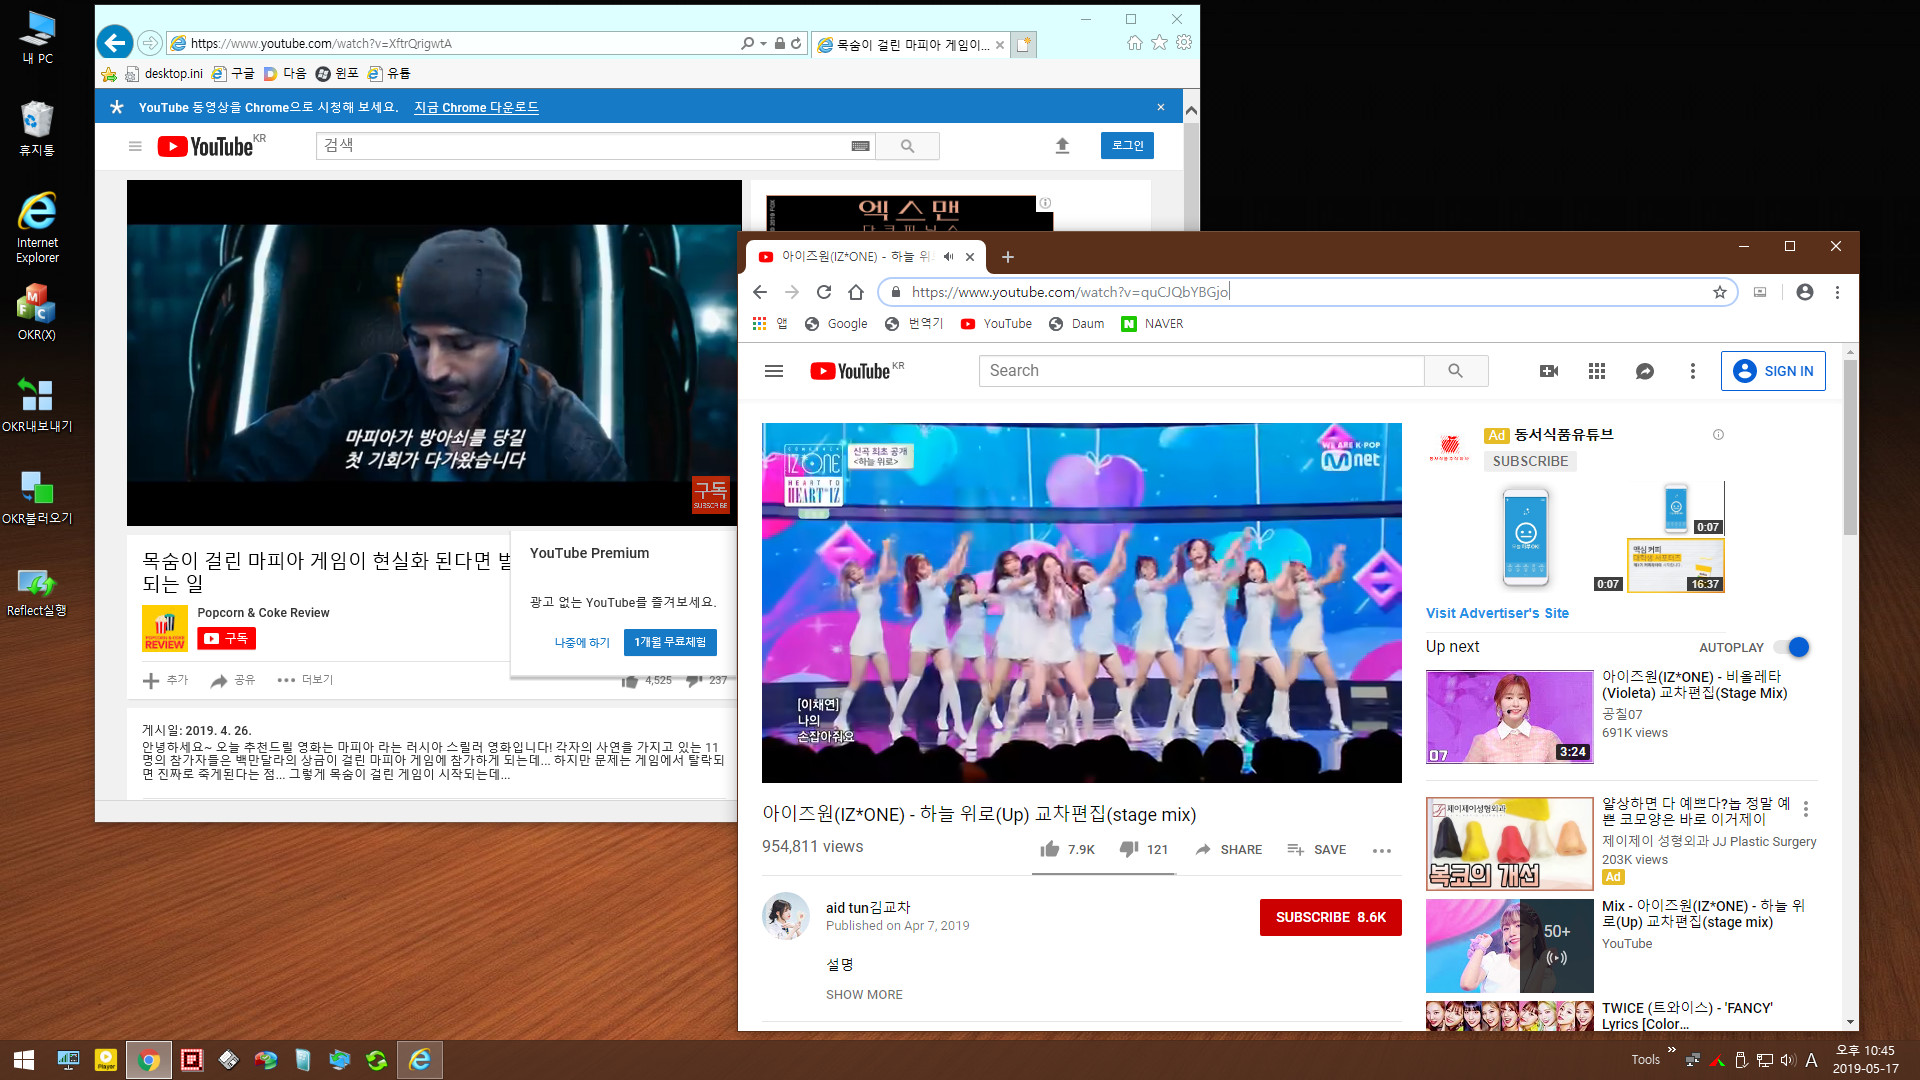Click 로그인 button in IE YouTube
Image resolution: width=1920 pixels, height=1080 pixels.
[1127, 146]
